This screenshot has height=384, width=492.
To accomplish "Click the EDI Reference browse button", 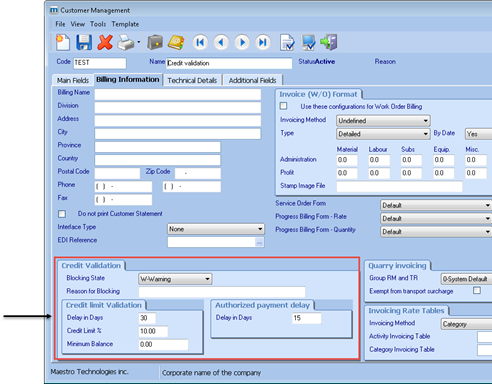I will [x=259, y=243].
